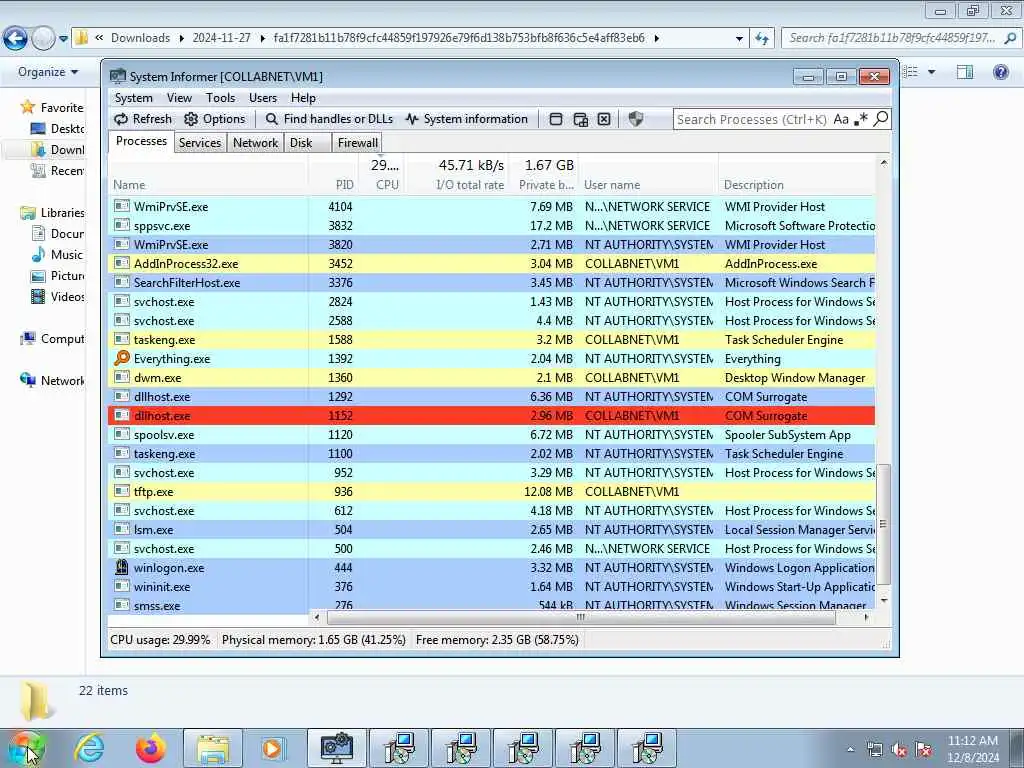Image resolution: width=1024 pixels, height=768 pixels.
Task: Select the wininit.exe process
Action: [491, 587]
